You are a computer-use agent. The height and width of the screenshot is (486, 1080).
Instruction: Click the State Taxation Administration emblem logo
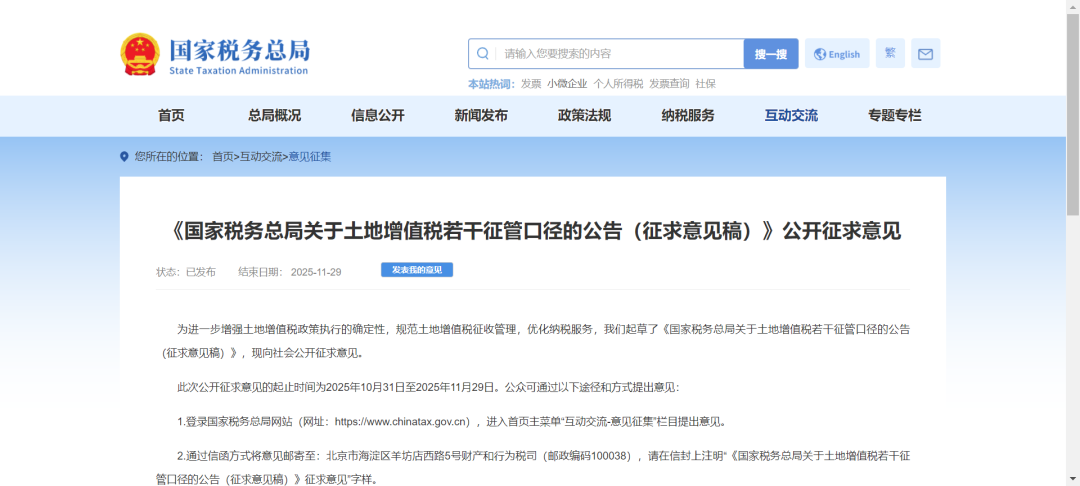139,54
